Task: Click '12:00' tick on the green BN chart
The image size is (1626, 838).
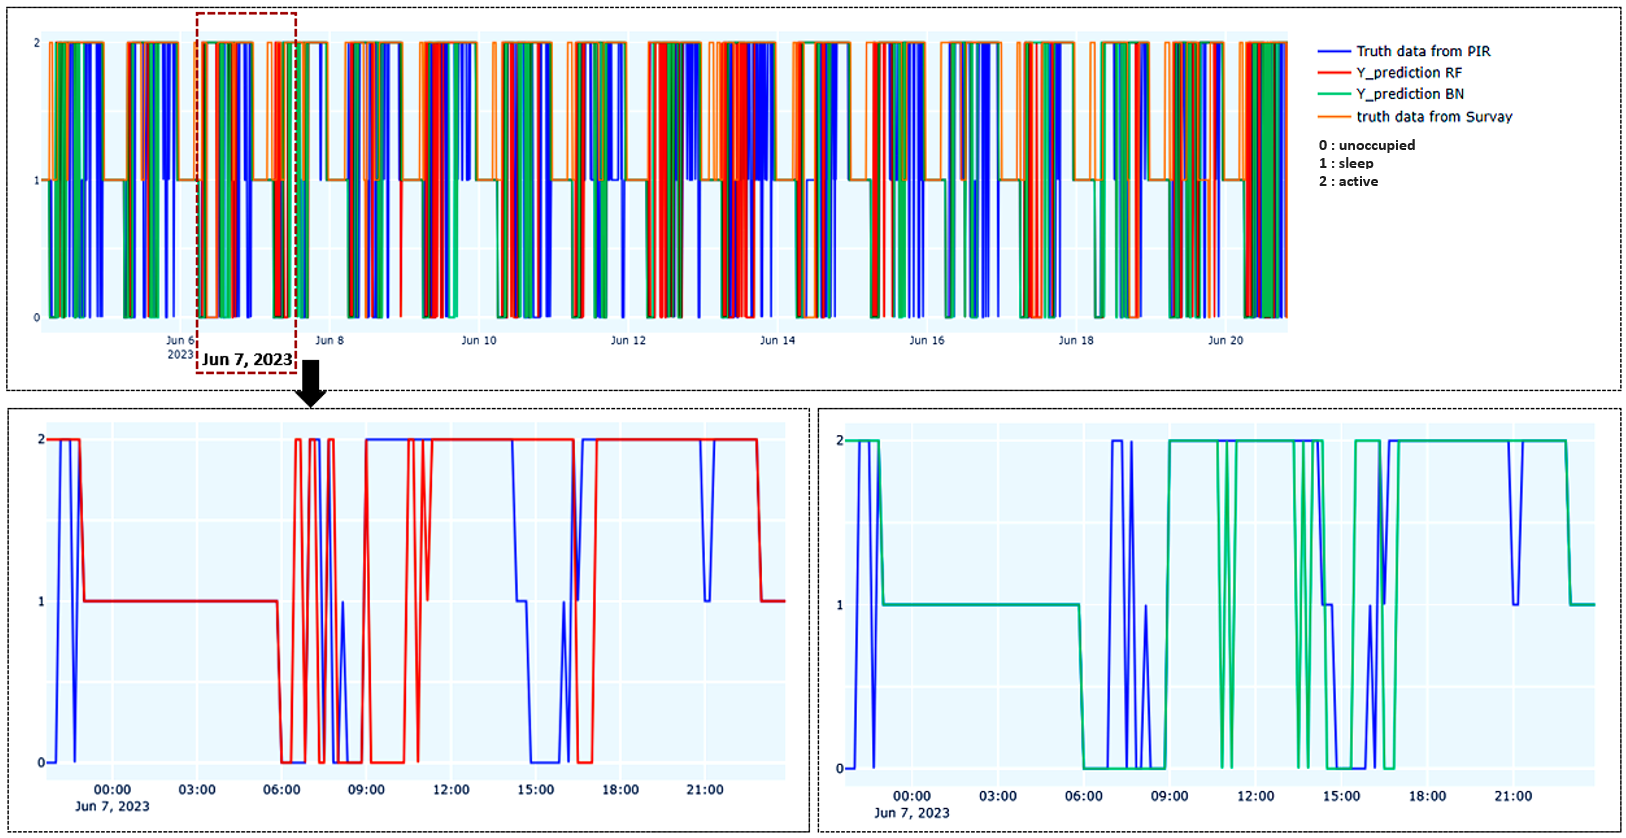Action: (x=1256, y=796)
